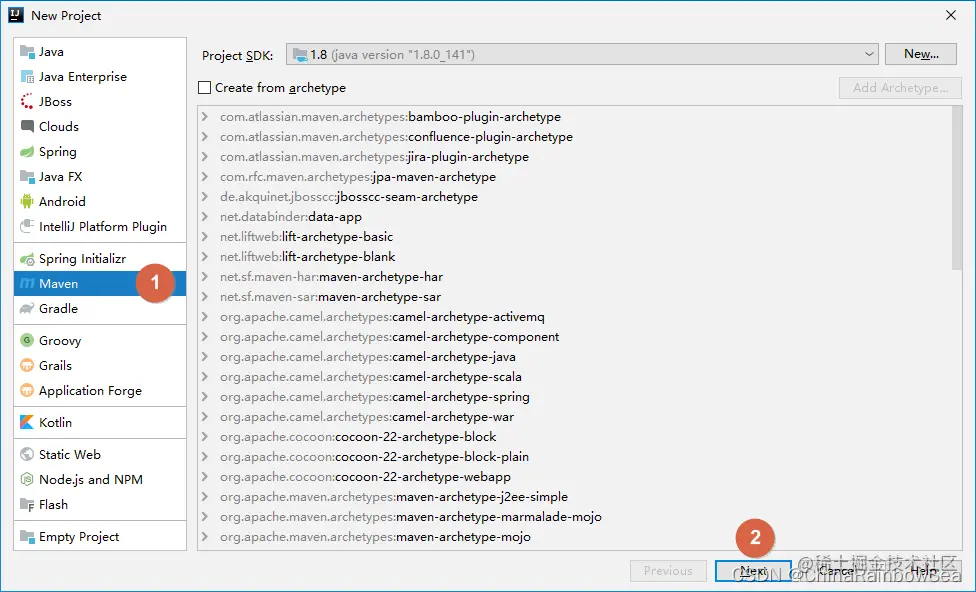
Task: Expand jpa-maven-archetype entry
Action: coord(204,176)
